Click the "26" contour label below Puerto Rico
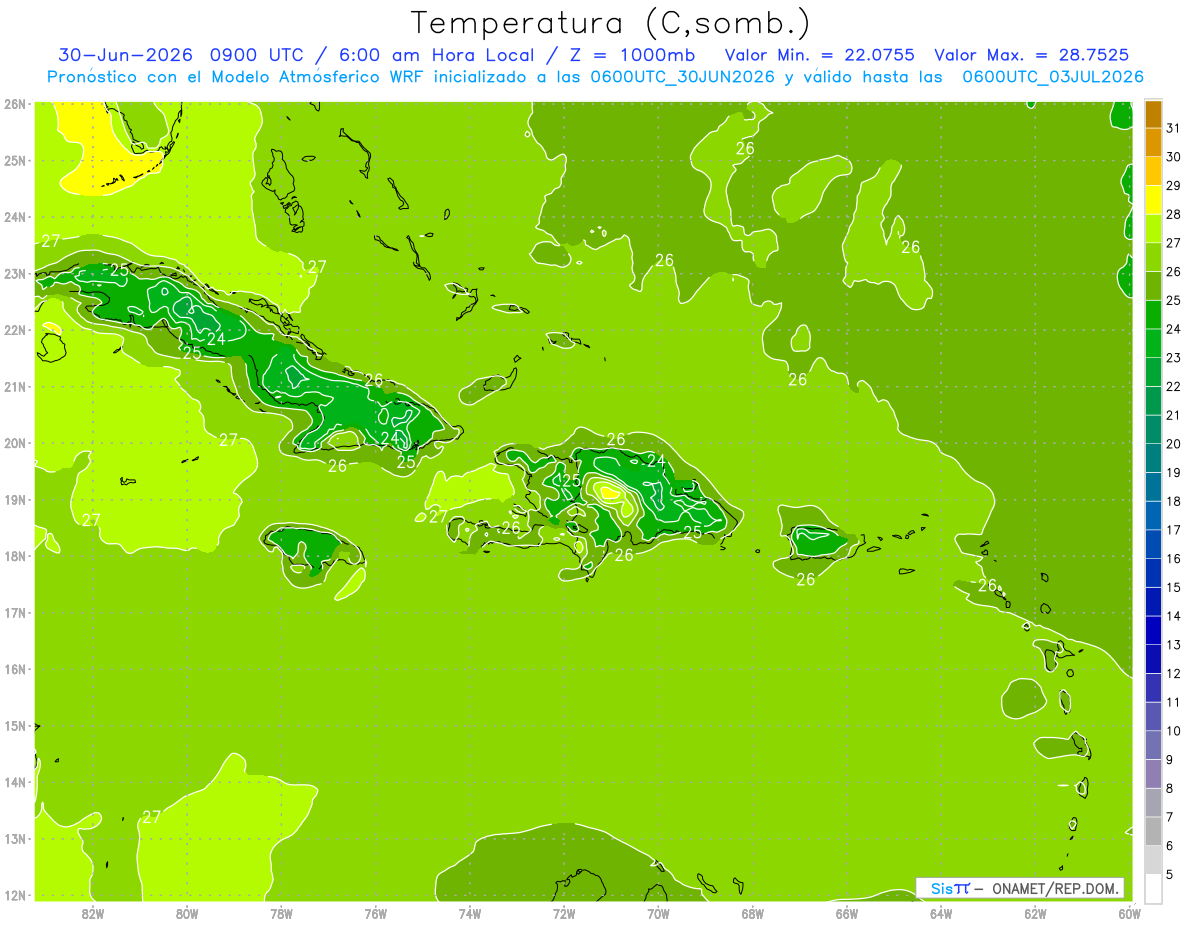Image resolution: width=1200 pixels, height=927 pixels. (806, 579)
